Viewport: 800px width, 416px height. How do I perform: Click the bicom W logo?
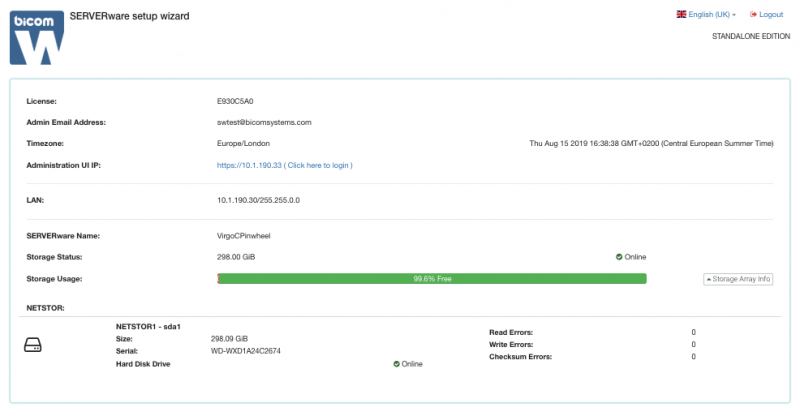point(37,38)
